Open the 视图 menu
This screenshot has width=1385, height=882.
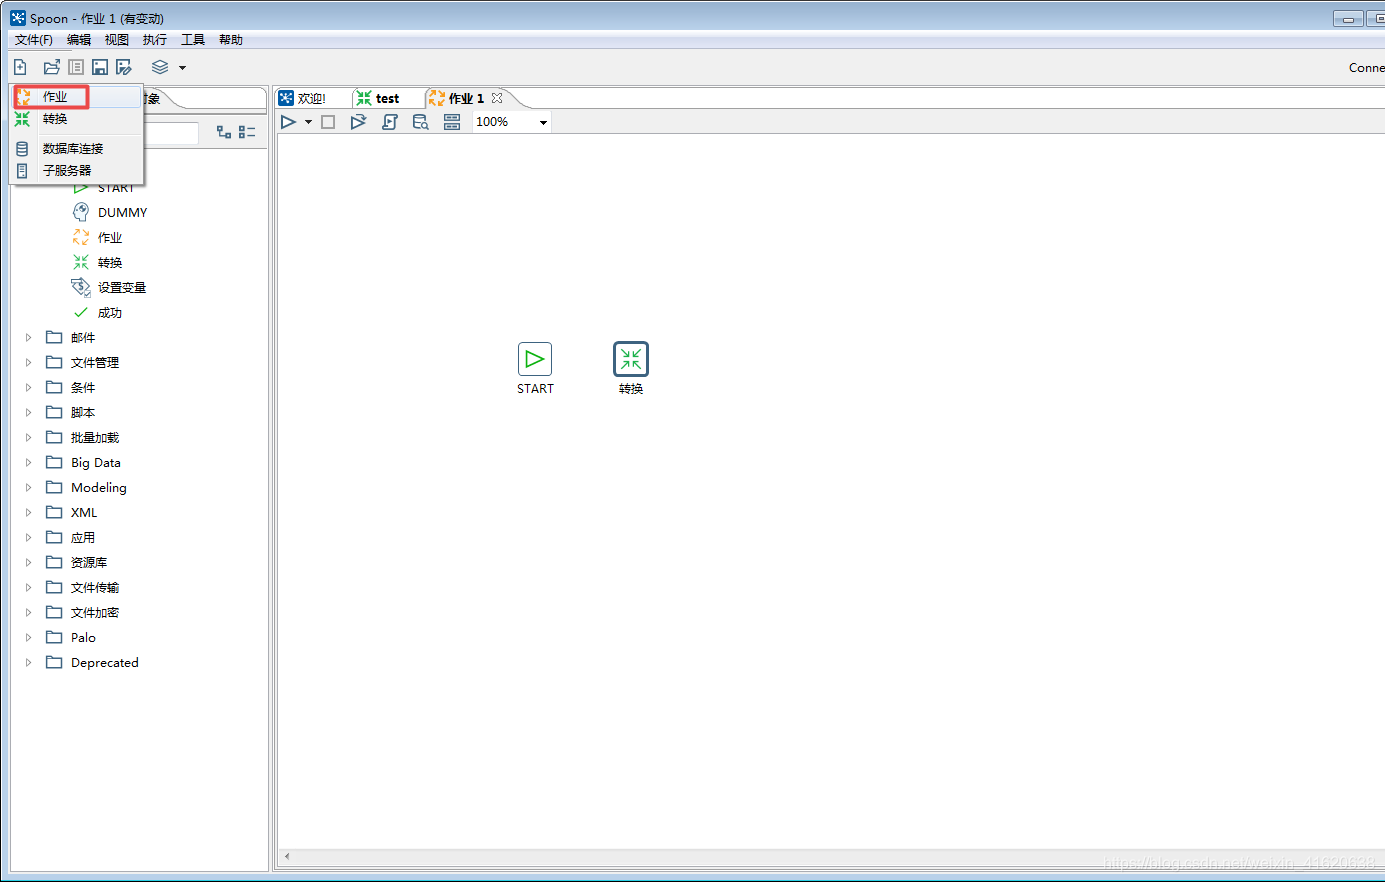point(117,40)
